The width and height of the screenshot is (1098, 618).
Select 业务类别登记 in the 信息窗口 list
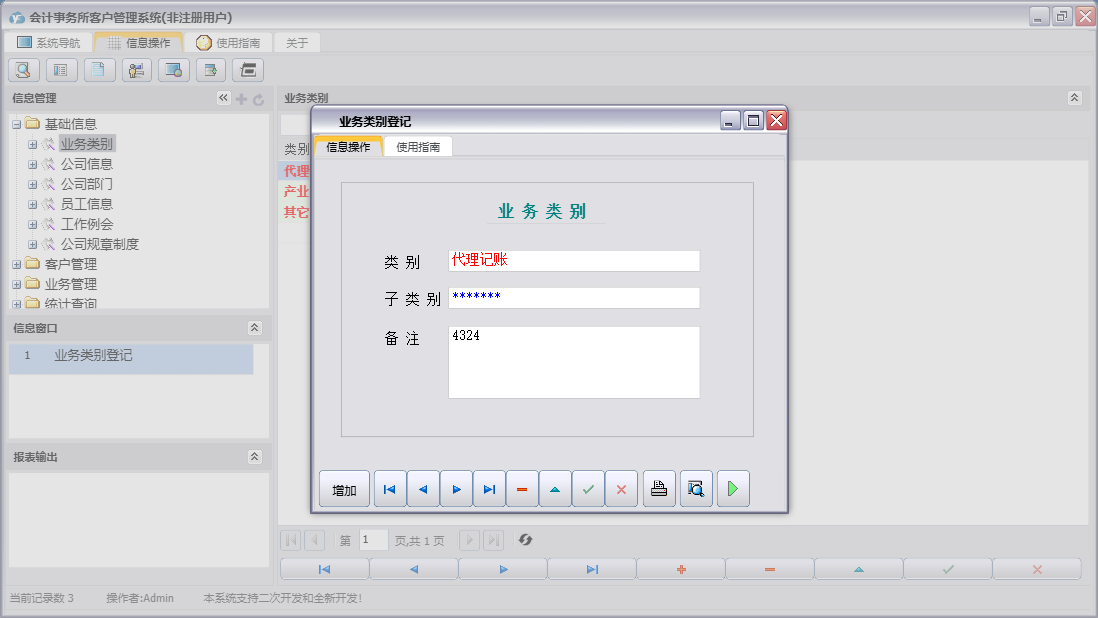(93, 355)
